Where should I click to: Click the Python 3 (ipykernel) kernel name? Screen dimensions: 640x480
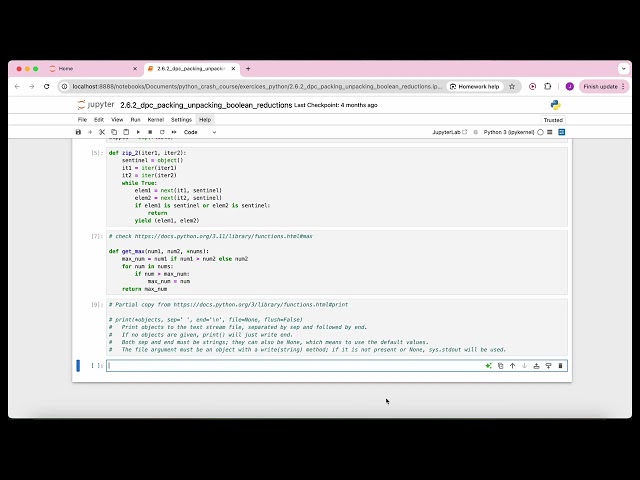tap(509, 132)
